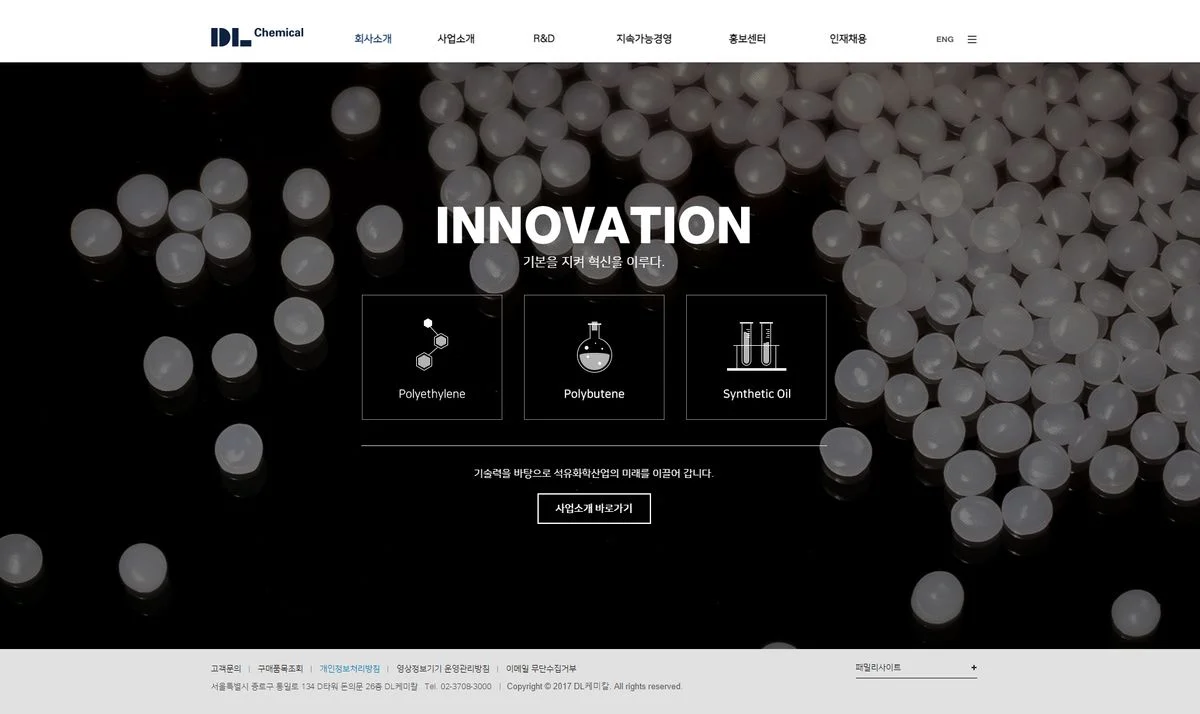Click the Polyethylene molecule icon
This screenshot has height=714, width=1200.
432,344
